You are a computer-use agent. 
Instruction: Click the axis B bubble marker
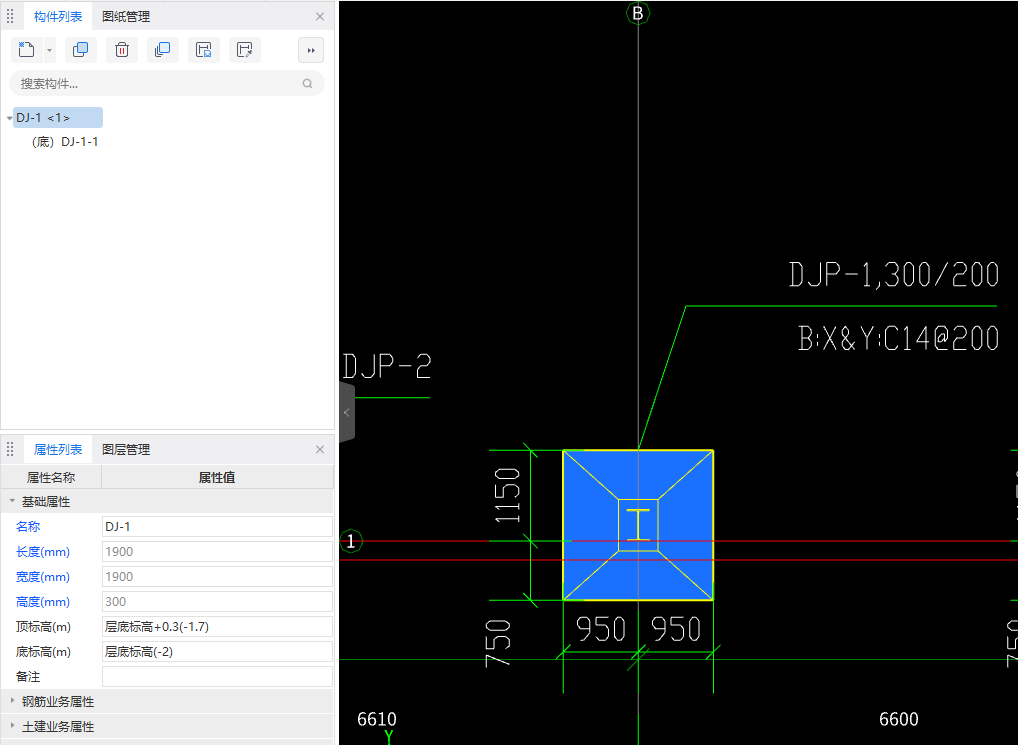tap(638, 13)
